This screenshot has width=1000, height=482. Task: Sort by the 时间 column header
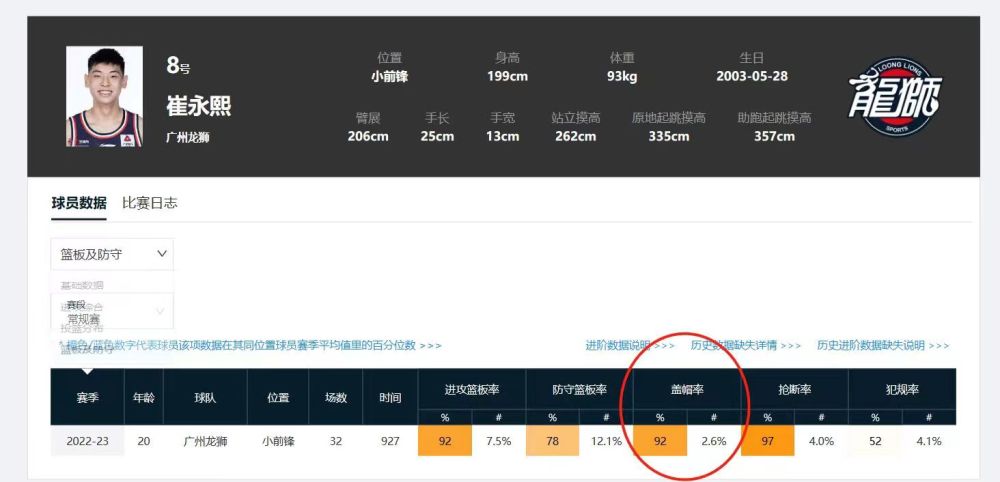pos(390,397)
